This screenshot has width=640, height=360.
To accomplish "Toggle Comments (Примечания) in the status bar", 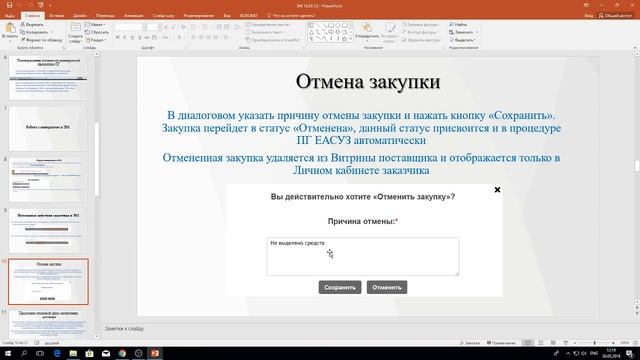I will 501,343.
